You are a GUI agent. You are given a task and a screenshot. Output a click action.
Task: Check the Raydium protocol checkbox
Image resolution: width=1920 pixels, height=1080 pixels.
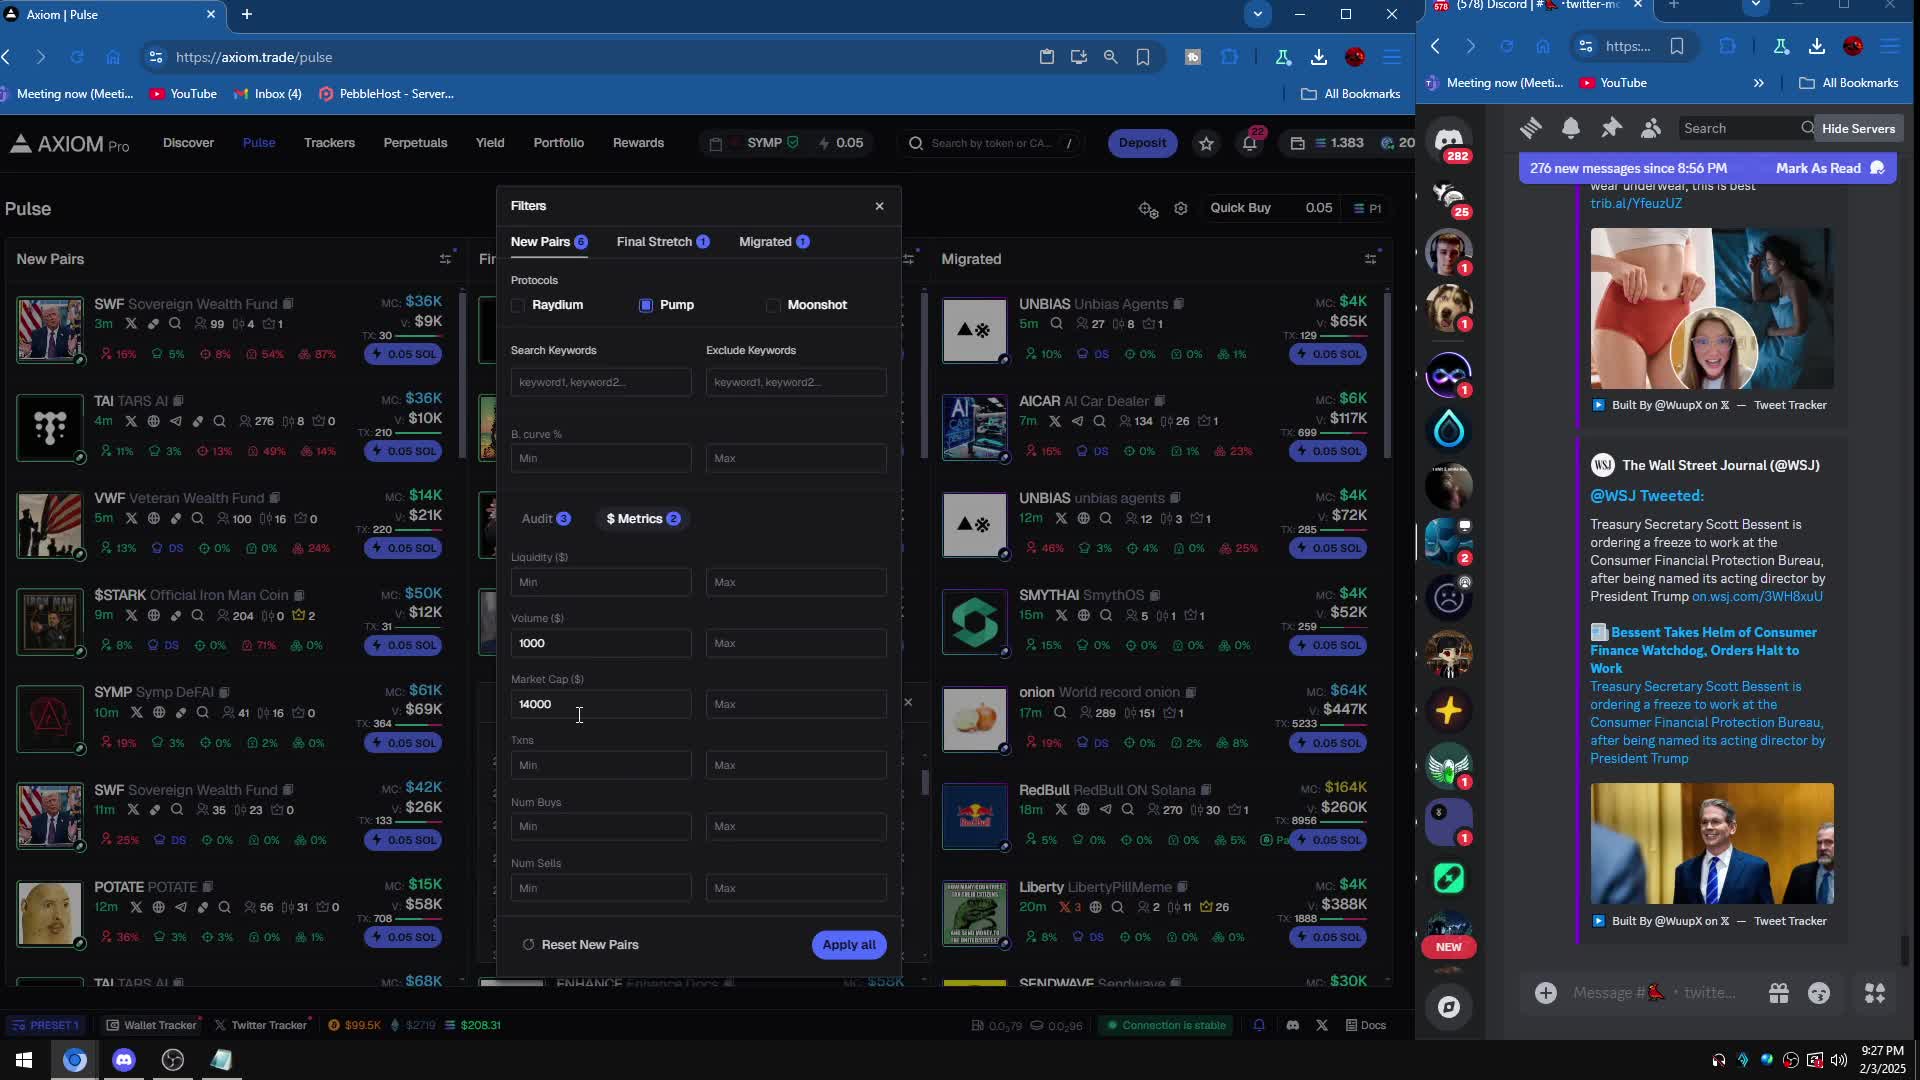(x=518, y=305)
